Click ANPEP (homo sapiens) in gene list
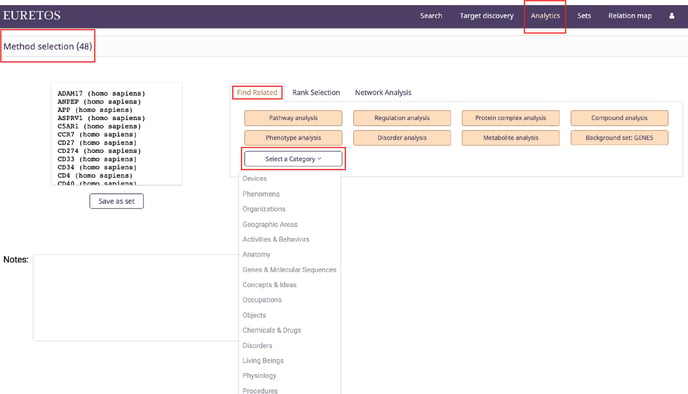The image size is (688, 394). [99, 102]
